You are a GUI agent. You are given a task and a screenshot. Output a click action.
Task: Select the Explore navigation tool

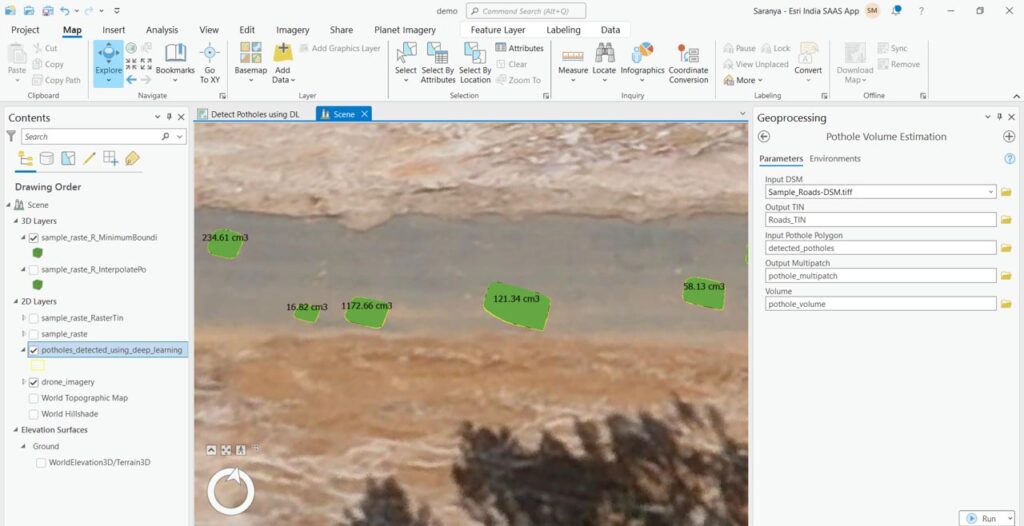[x=108, y=58]
